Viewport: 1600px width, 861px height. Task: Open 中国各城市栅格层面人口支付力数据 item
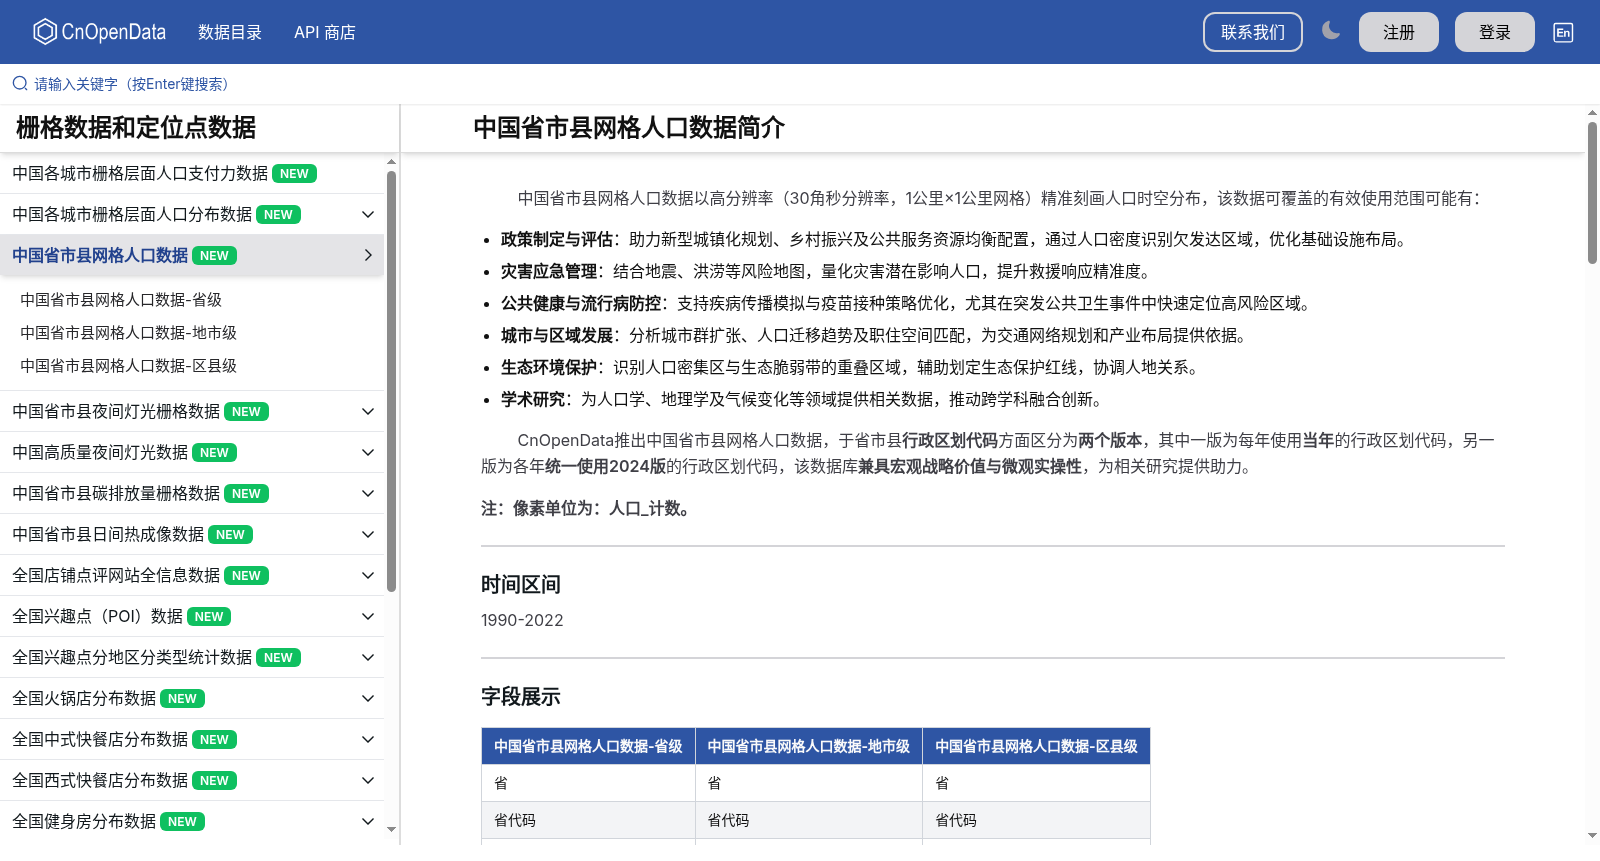[x=140, y=173]
